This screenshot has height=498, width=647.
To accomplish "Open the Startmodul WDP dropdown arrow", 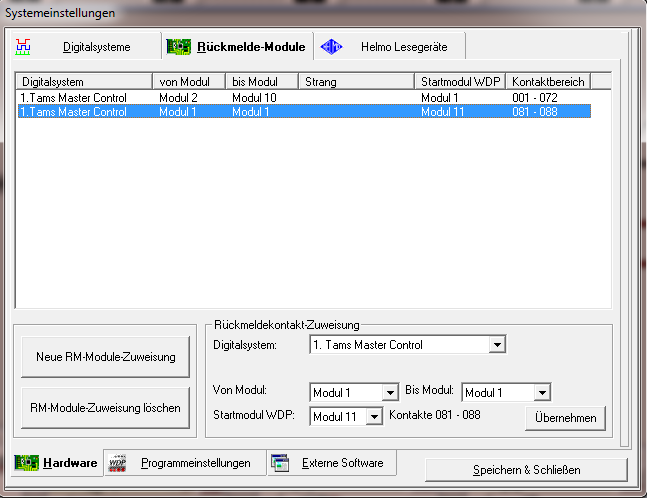I will [x=374, y=416].
